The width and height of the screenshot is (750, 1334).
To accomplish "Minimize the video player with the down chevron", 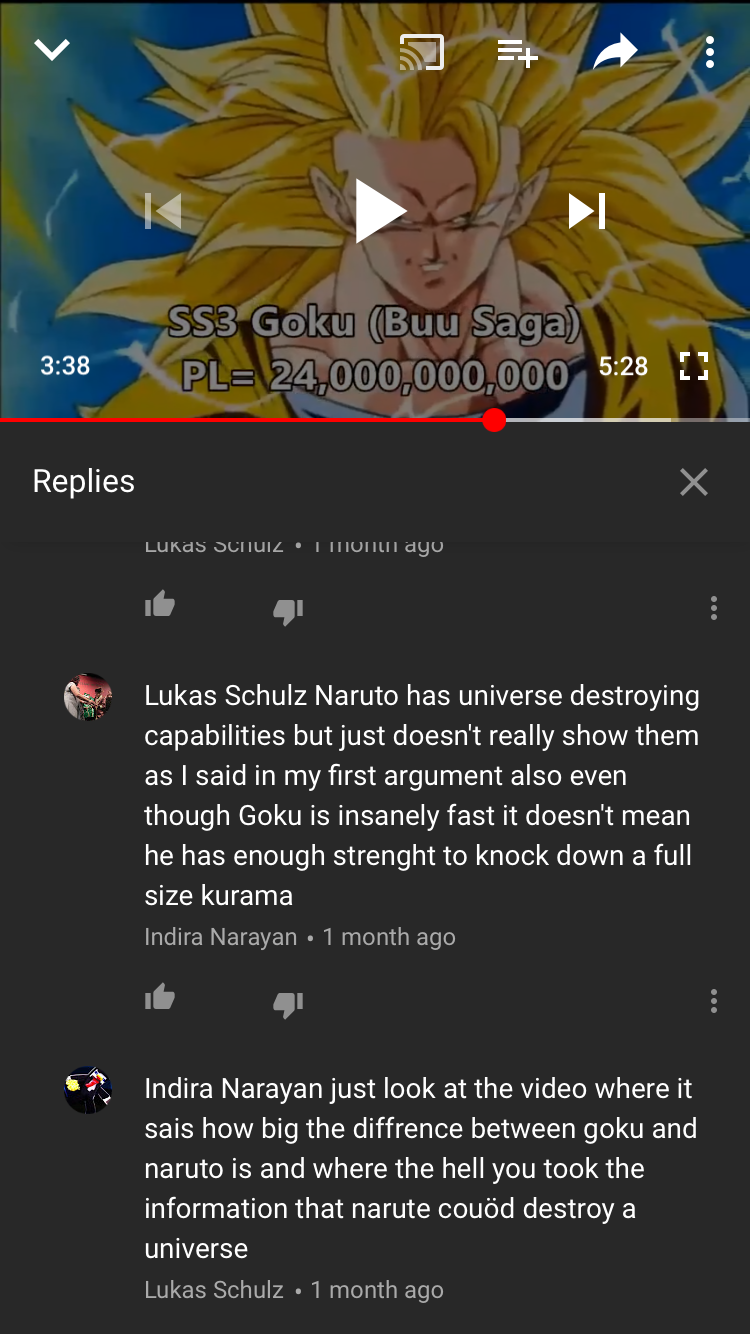I will pos(52,50).
